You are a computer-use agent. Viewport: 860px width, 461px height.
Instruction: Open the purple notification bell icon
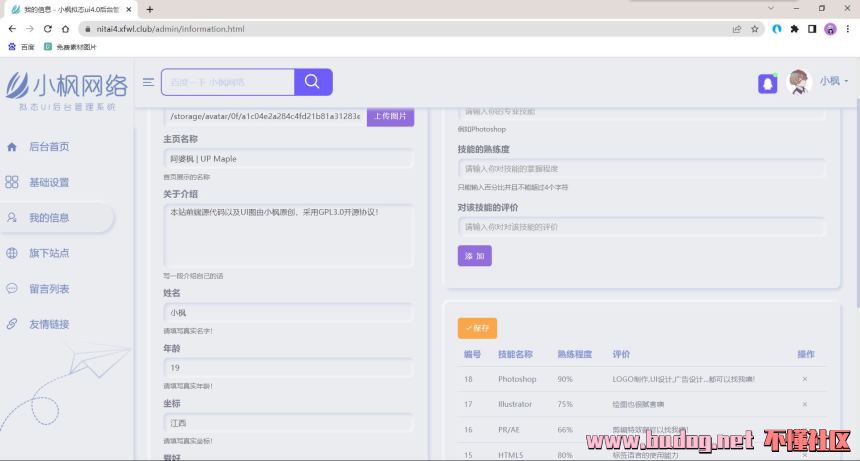(x=767, y=83)
